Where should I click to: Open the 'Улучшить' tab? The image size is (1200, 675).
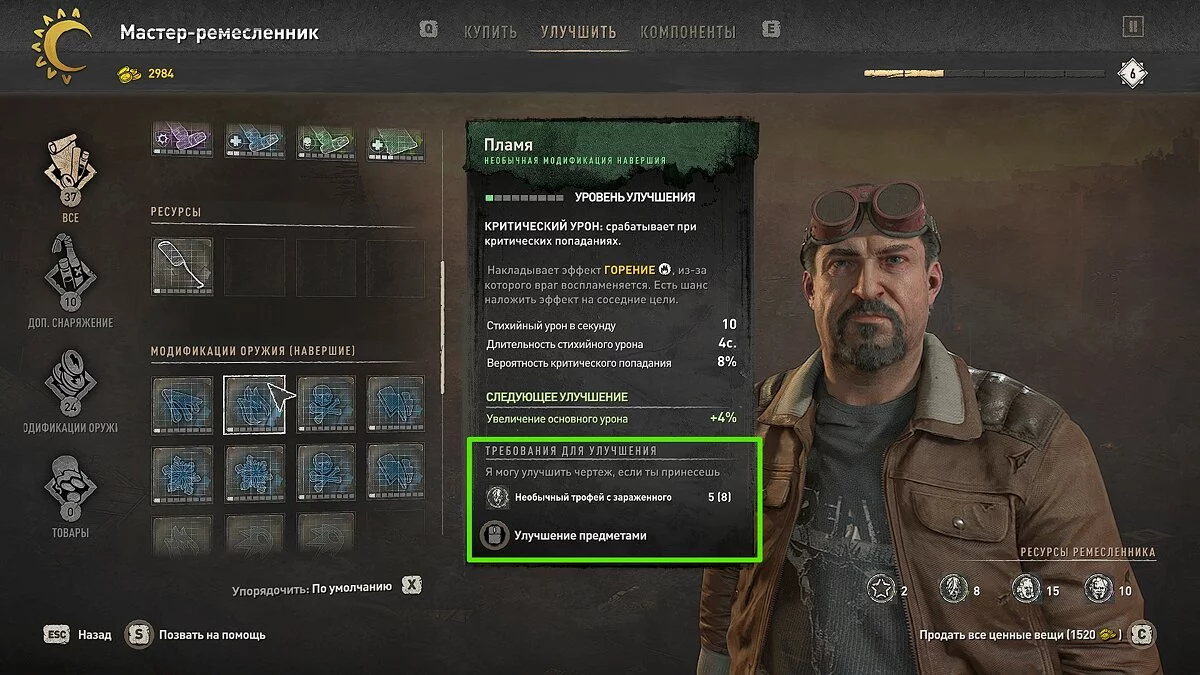point(578,32)
